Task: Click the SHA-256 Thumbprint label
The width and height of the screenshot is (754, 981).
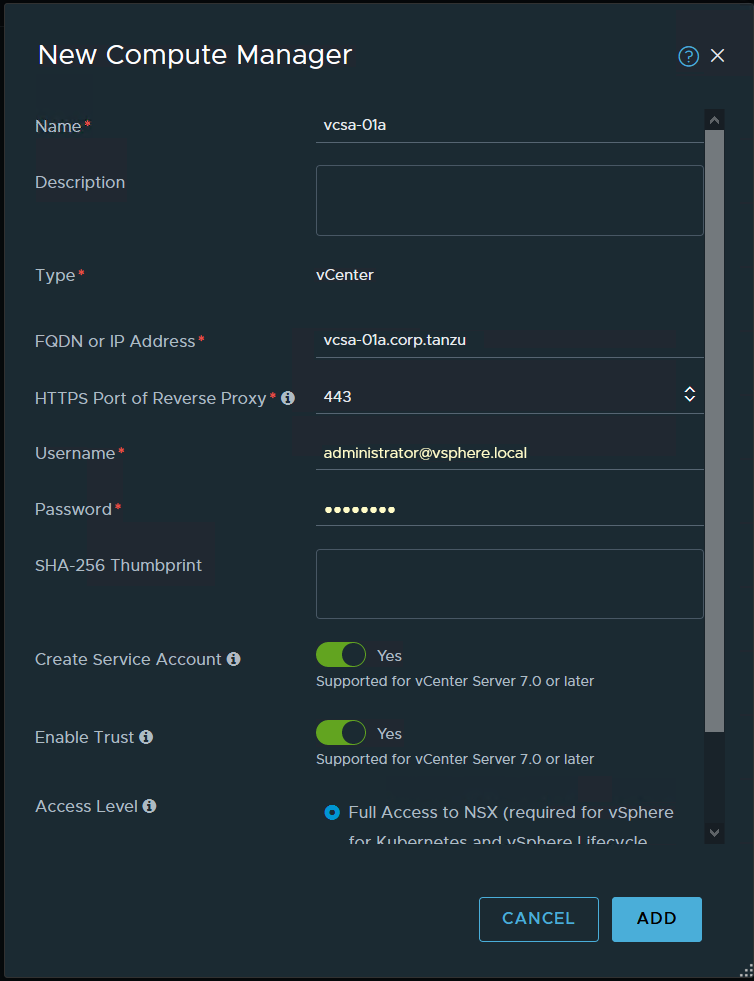Action: pyautogui.click(x=118, y=566)
